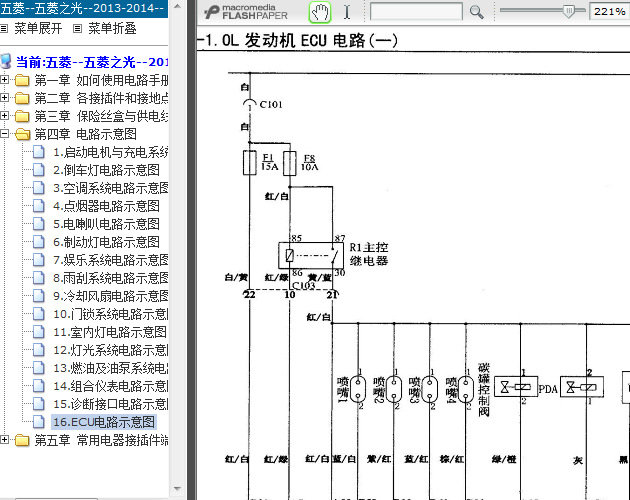Screen dimensions: 630x500
Task: Click 菜单折叠 to collapse menu
Action: point(112,29)
